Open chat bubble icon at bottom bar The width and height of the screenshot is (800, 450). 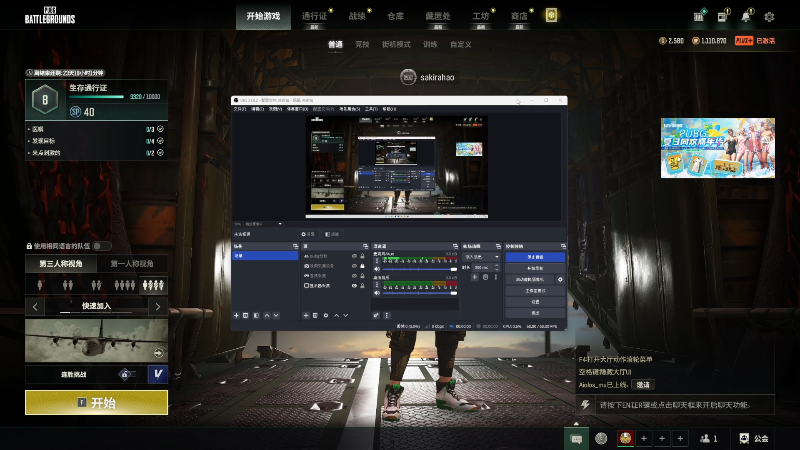tap(577, 439)
